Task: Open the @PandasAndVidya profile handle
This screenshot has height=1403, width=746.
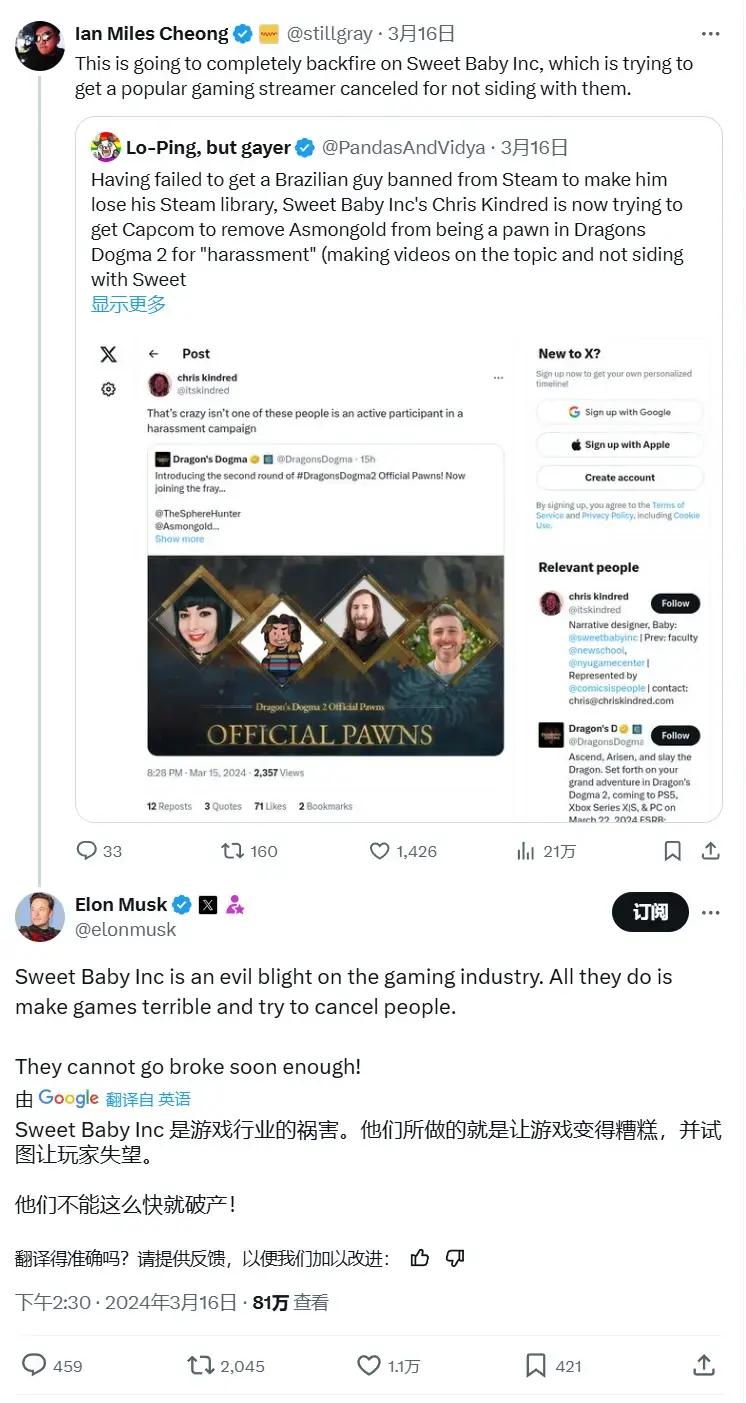Action: 403,148
